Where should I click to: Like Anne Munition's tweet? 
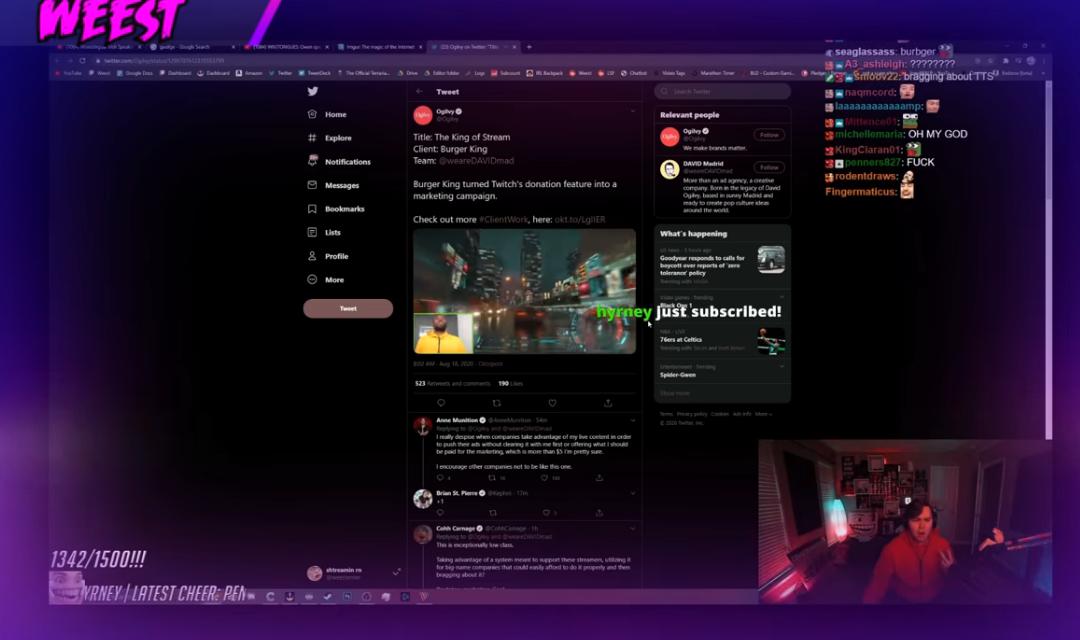544,477
